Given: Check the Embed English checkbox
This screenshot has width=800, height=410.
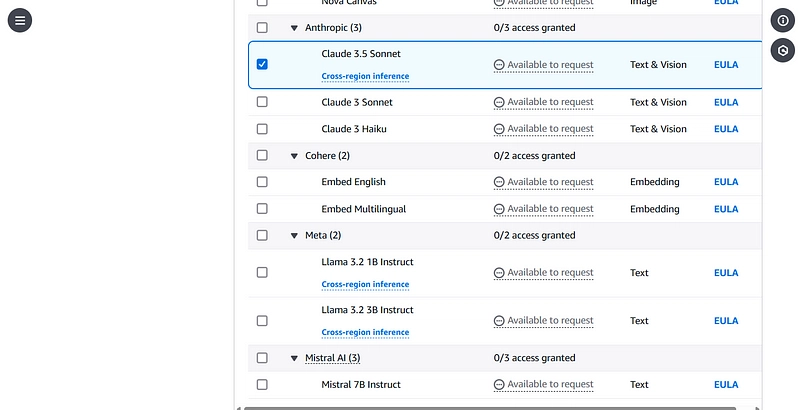Looking at the screenshot, I should point(262,182).
